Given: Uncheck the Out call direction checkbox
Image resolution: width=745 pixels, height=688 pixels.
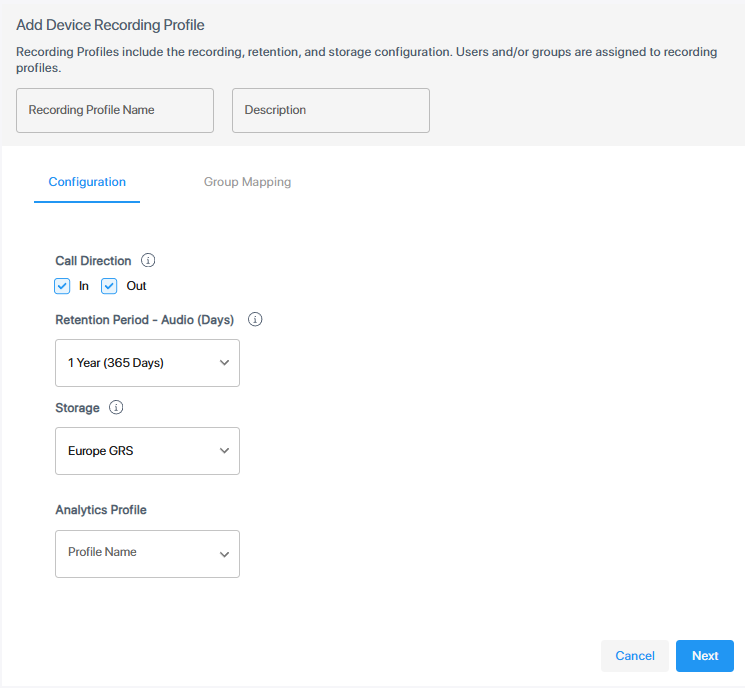Looking at the screenshot, I should [110, 286].
